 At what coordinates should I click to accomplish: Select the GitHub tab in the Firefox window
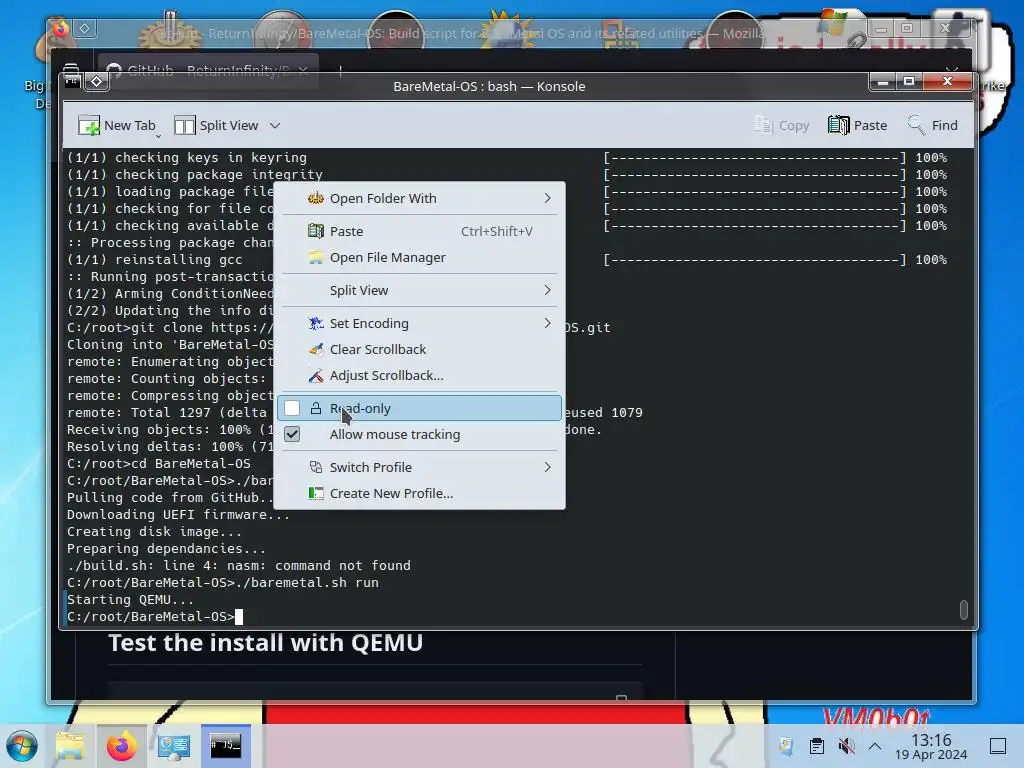[208, 70]
